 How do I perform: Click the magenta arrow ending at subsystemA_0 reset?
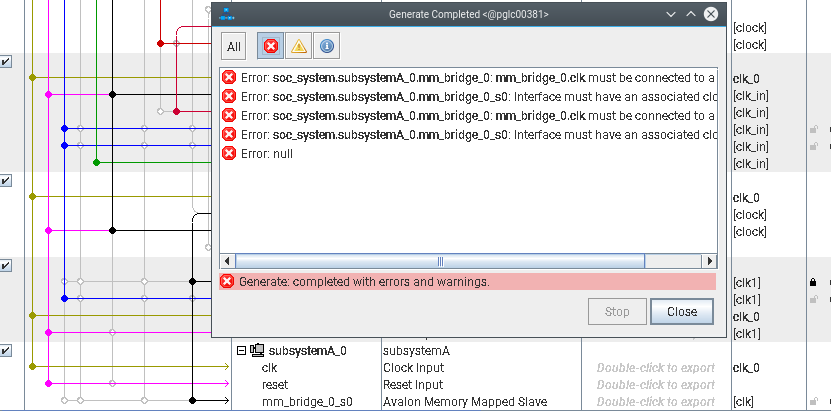[x=226, y=383]
